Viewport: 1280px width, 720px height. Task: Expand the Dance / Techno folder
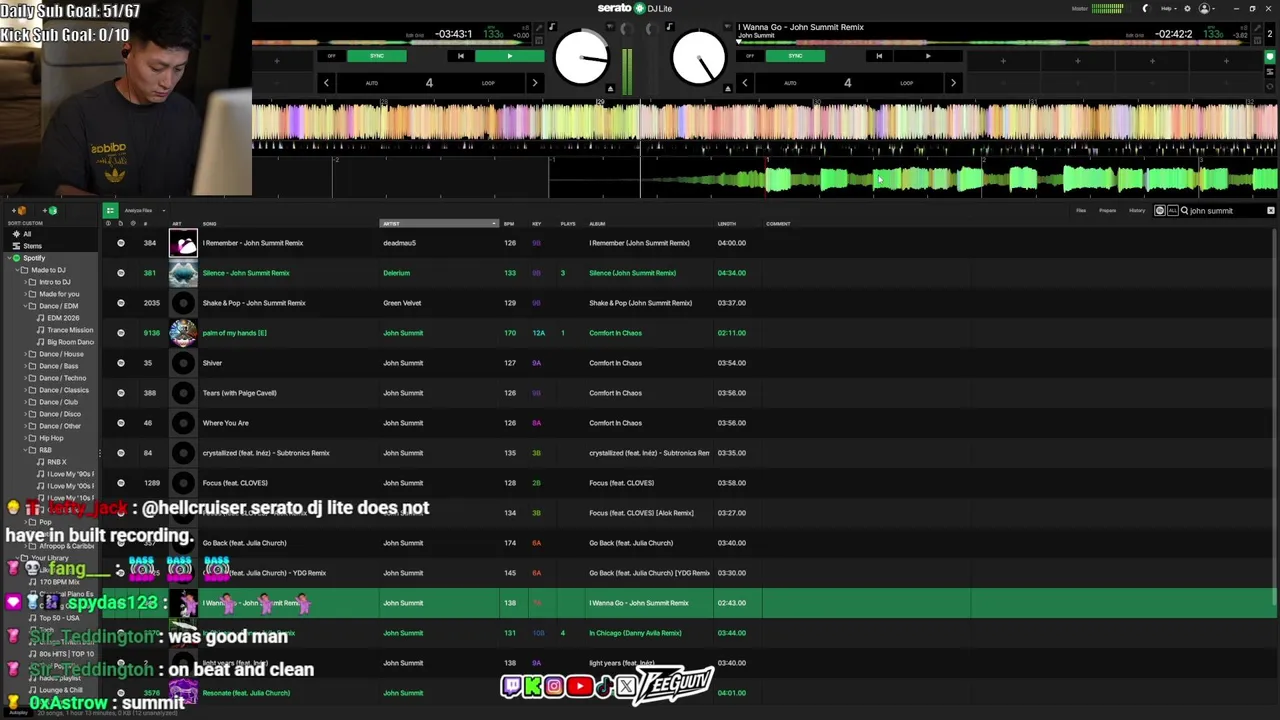point(25,378)
